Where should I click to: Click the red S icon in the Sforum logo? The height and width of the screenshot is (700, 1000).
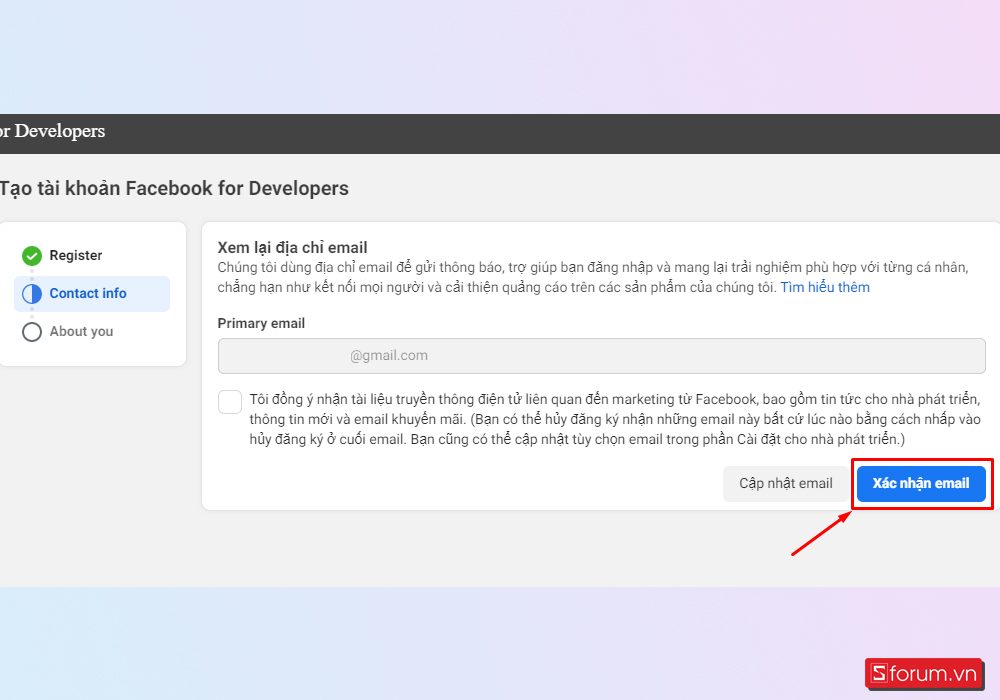point(880,674)
